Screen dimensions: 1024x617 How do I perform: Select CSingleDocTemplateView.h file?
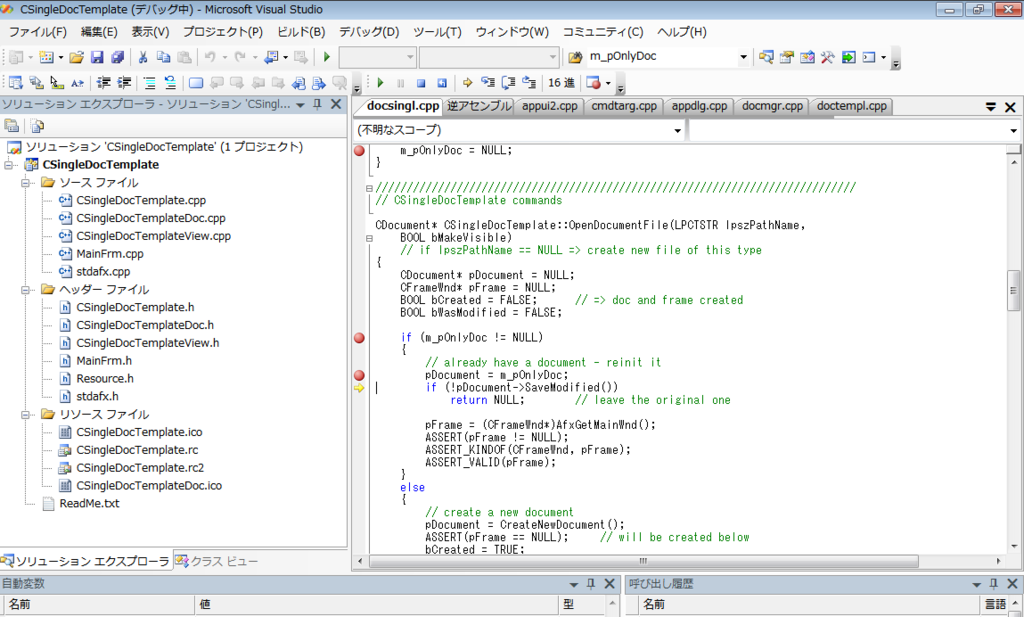click(x=148, y=343)
